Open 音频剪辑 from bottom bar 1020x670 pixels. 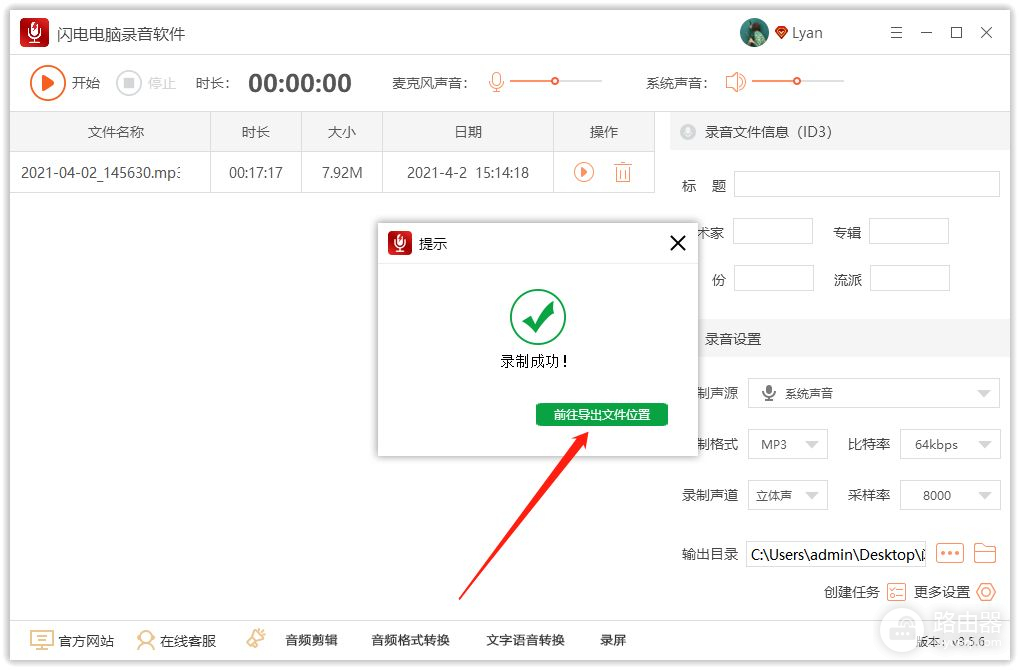(x=311, y=640)
